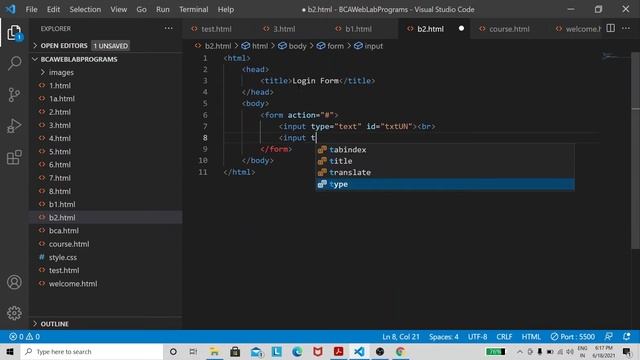Click Spaces: 4 indentation setting
Viewport: 640px width, 360px height.
[x=444, y=337]
